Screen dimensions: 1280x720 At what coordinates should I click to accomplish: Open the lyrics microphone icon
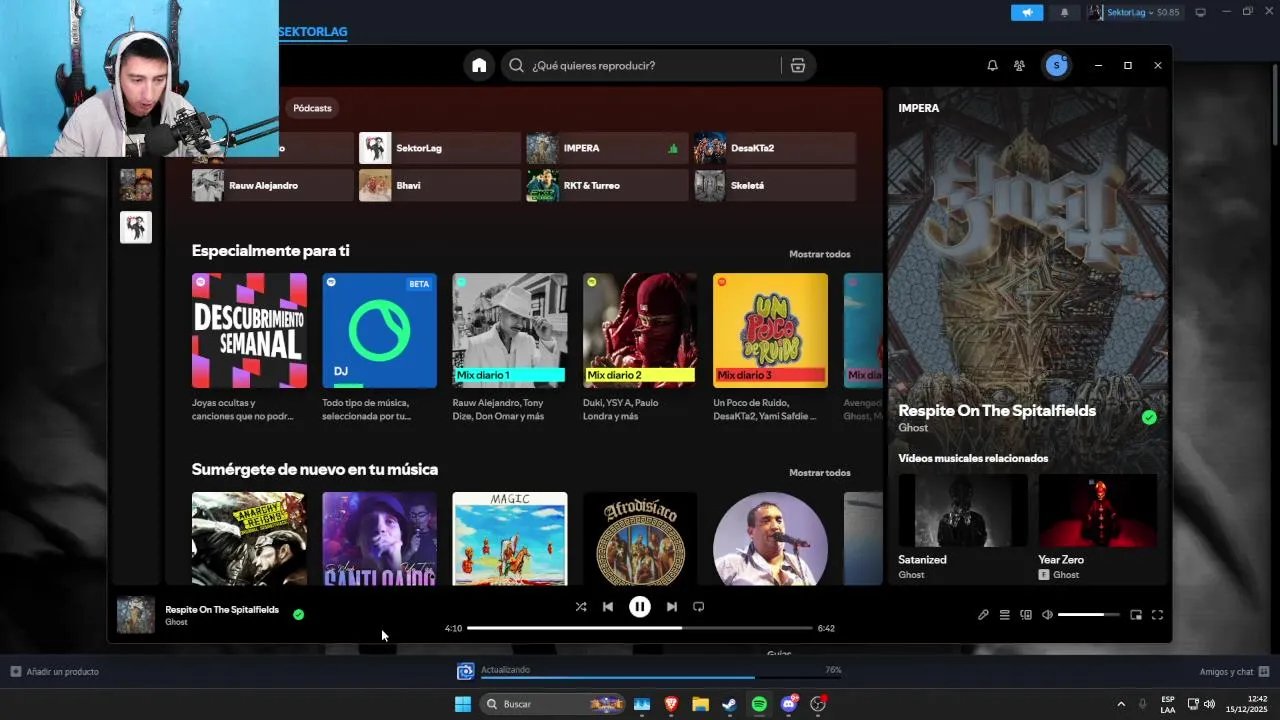pos(983,615)
